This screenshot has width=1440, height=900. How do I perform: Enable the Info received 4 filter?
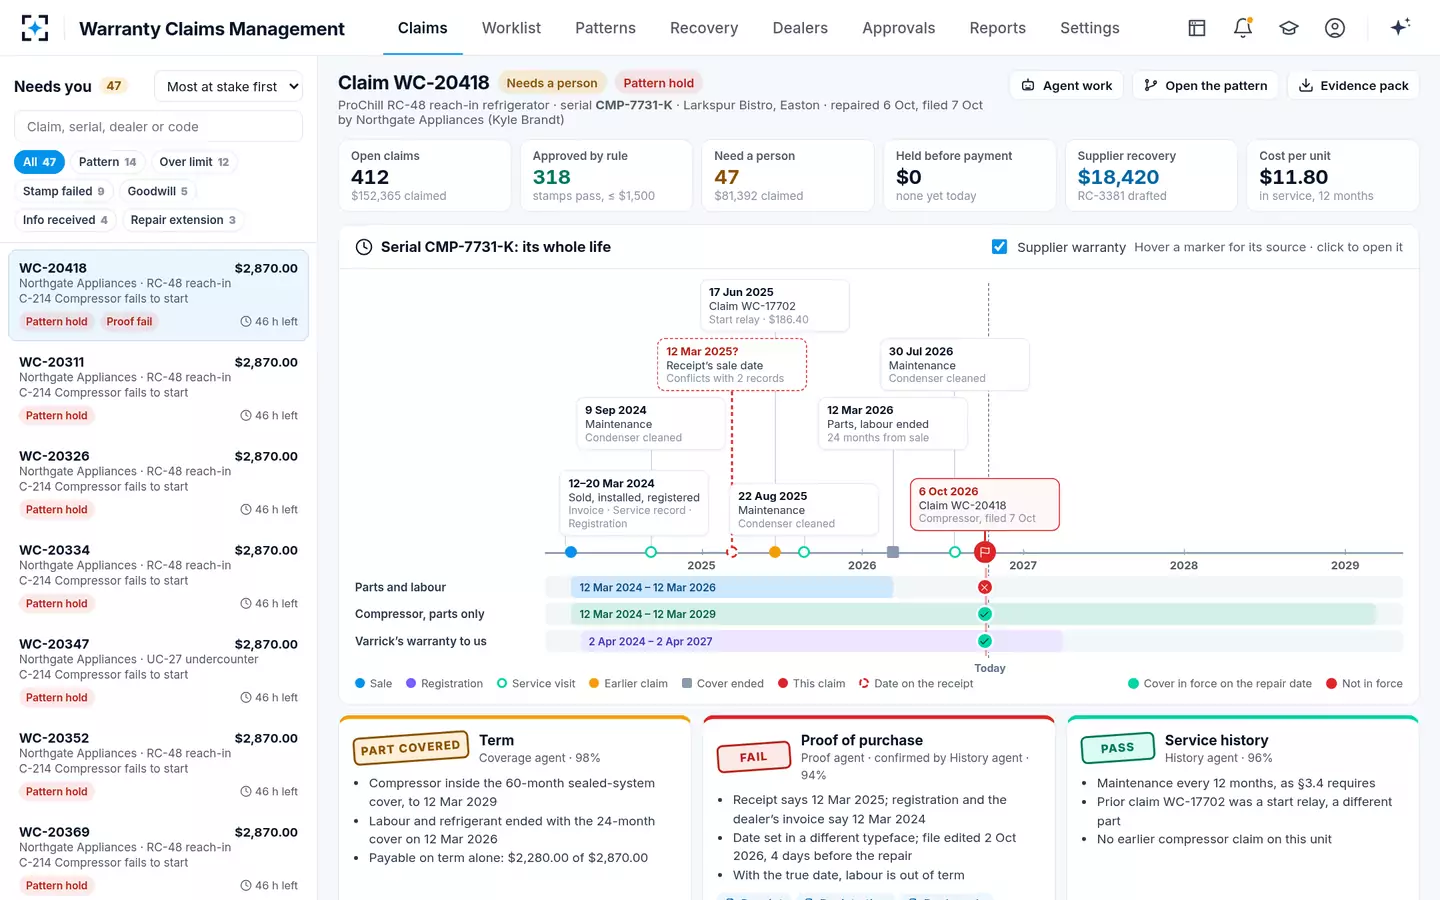[65, 220]
